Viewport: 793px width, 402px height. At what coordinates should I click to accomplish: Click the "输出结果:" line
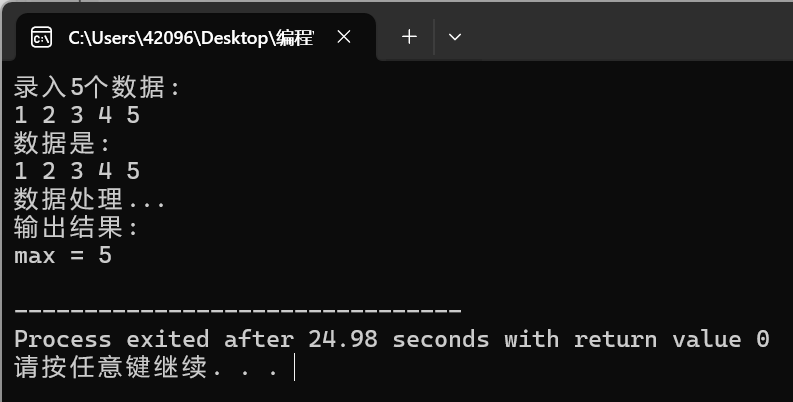pos(77,227)
